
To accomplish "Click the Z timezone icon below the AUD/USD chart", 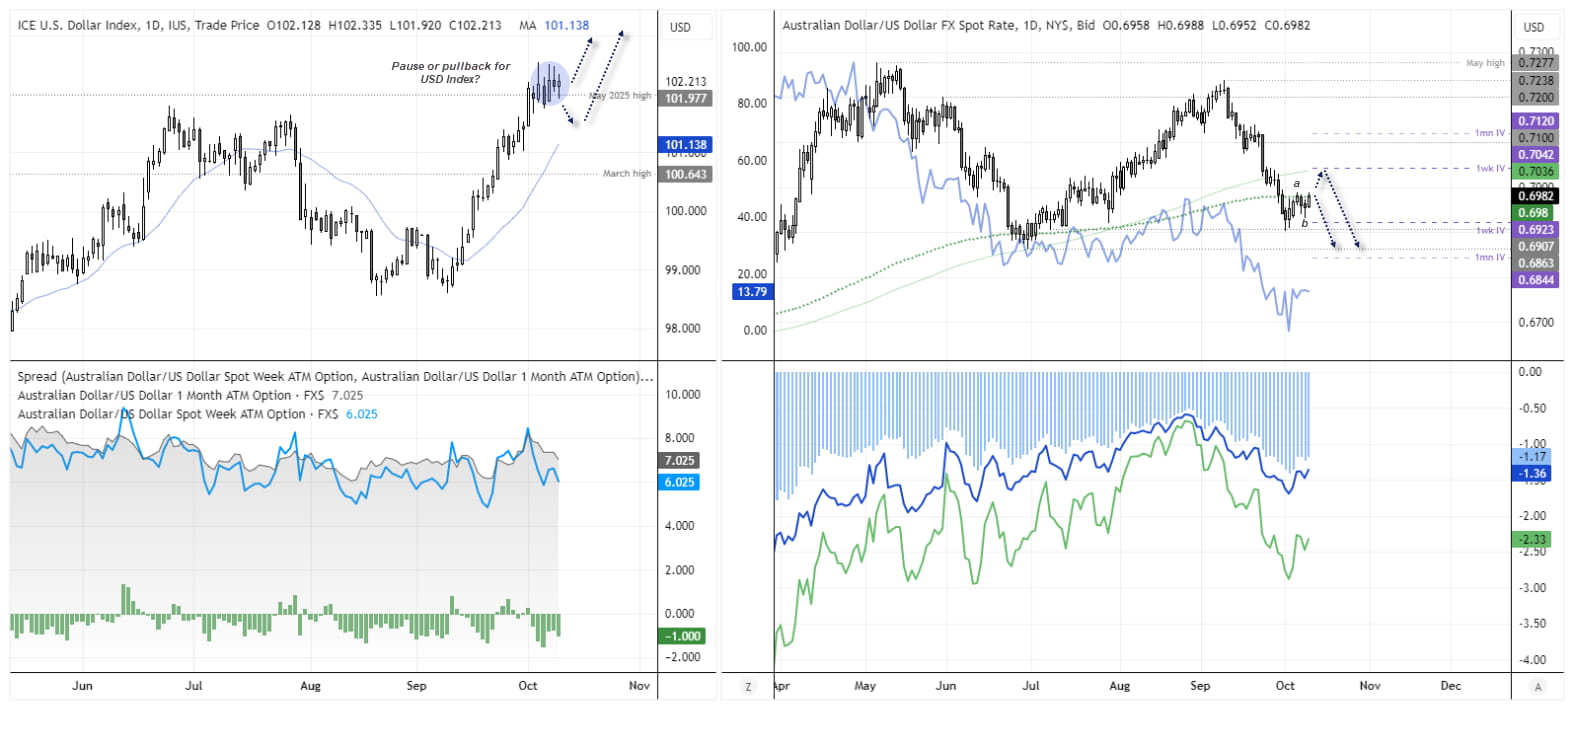I will [748, 686].
